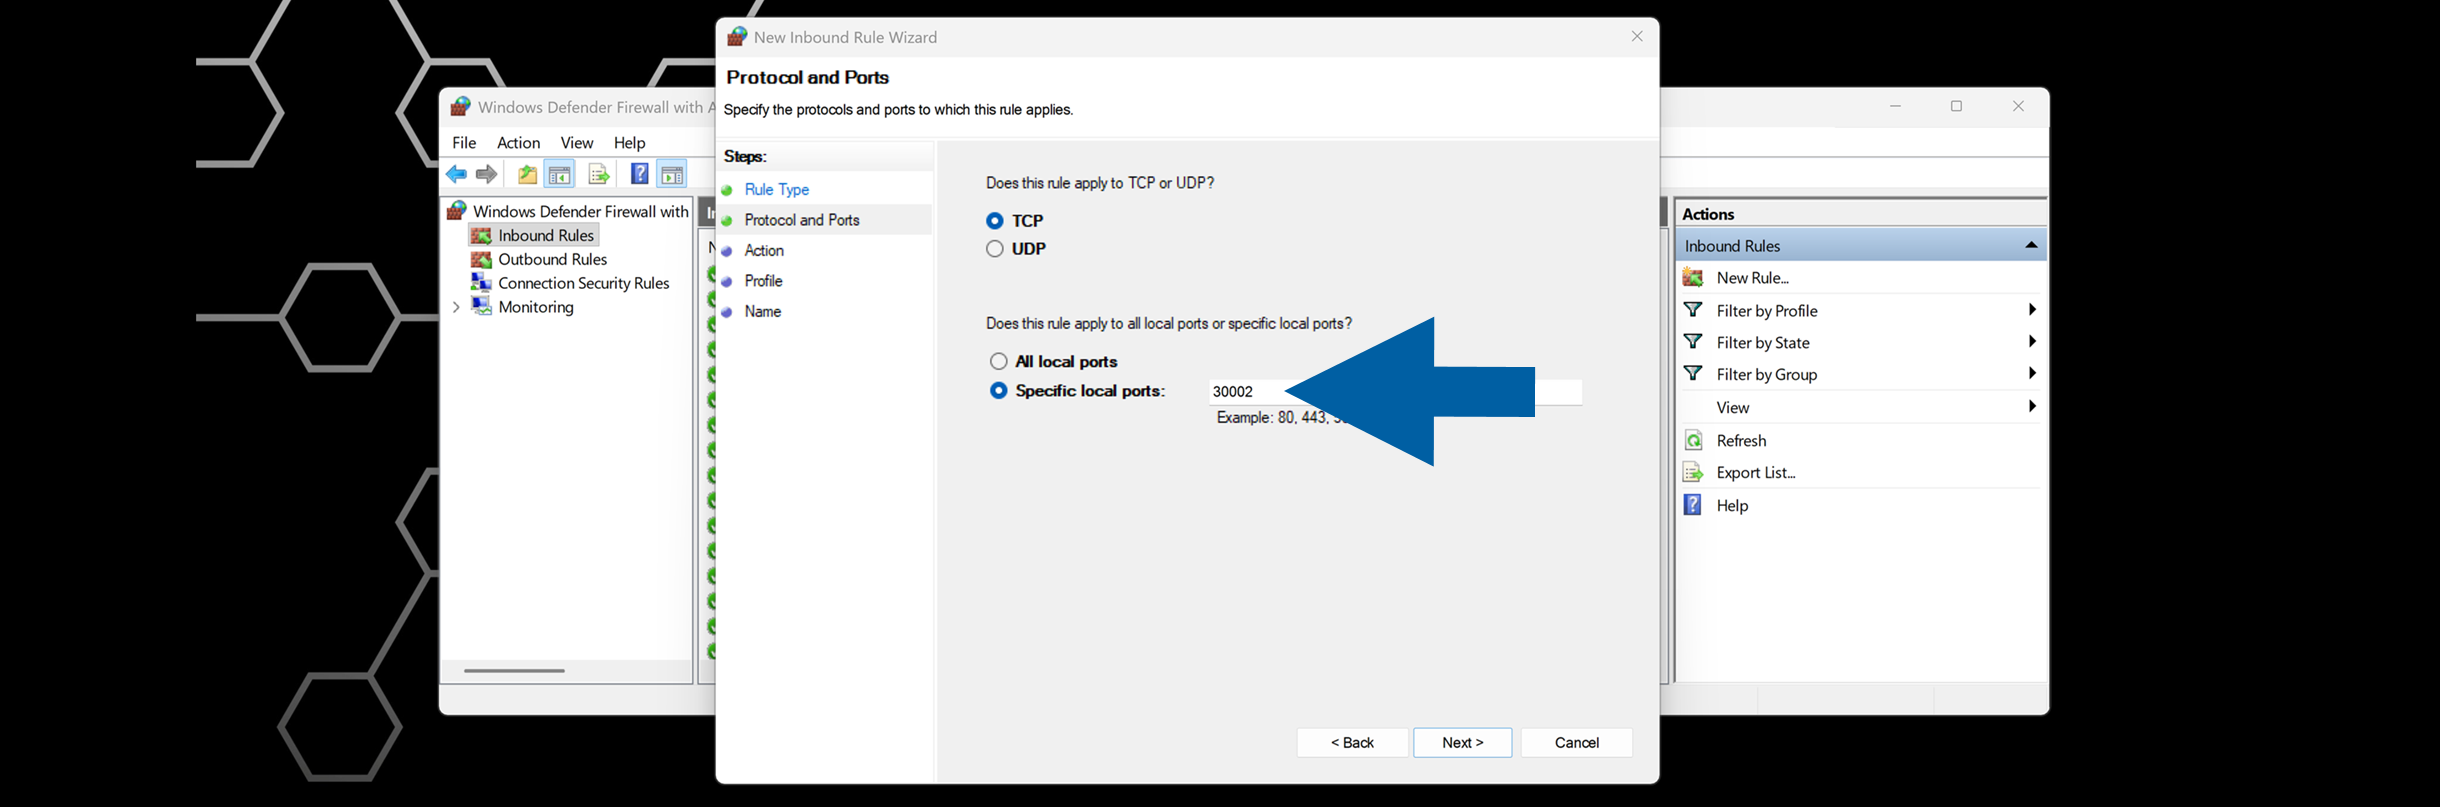
Task: Open the Filter by State submenu arrow
Action: [x=2032, y=342]
